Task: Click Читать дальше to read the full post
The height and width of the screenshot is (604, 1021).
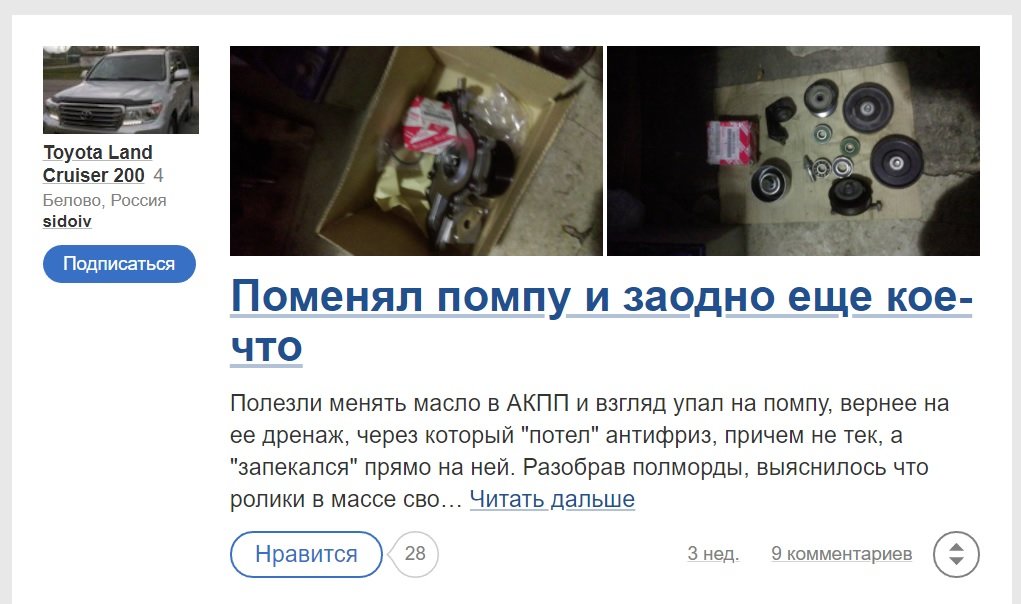Action: pos(552,499)
